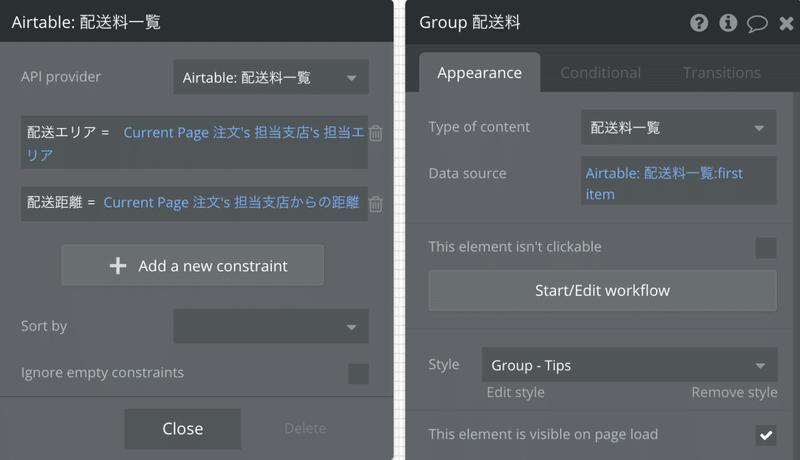
Task: Delete the 配送距離 constraint with trash icon
Action: (x=376, y=204)
